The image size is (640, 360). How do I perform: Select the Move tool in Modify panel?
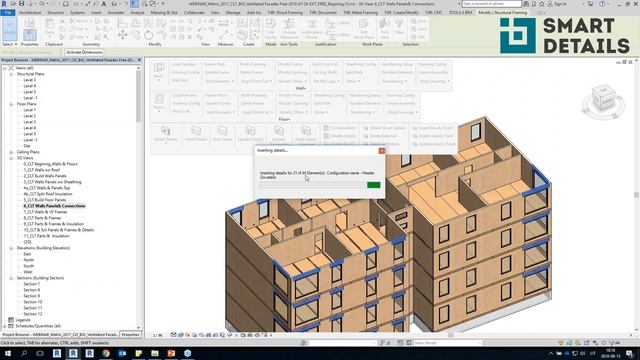122,36
